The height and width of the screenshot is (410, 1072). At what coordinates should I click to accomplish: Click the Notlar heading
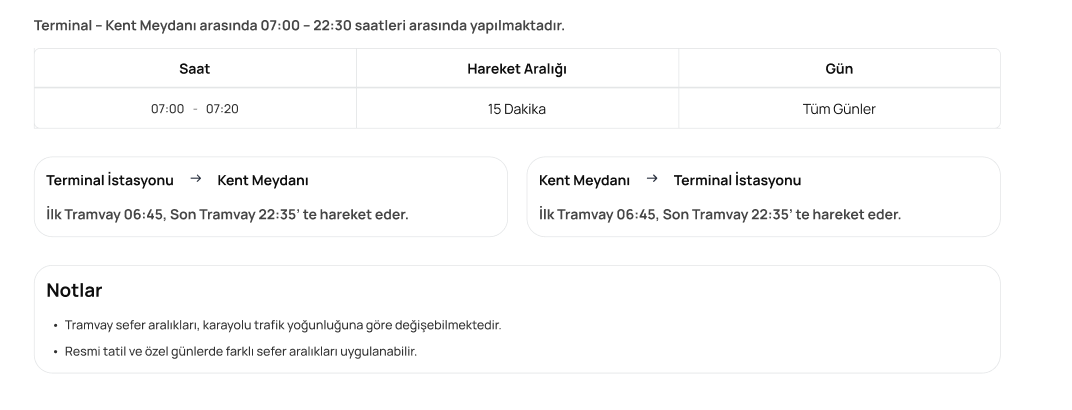(74, 291)
